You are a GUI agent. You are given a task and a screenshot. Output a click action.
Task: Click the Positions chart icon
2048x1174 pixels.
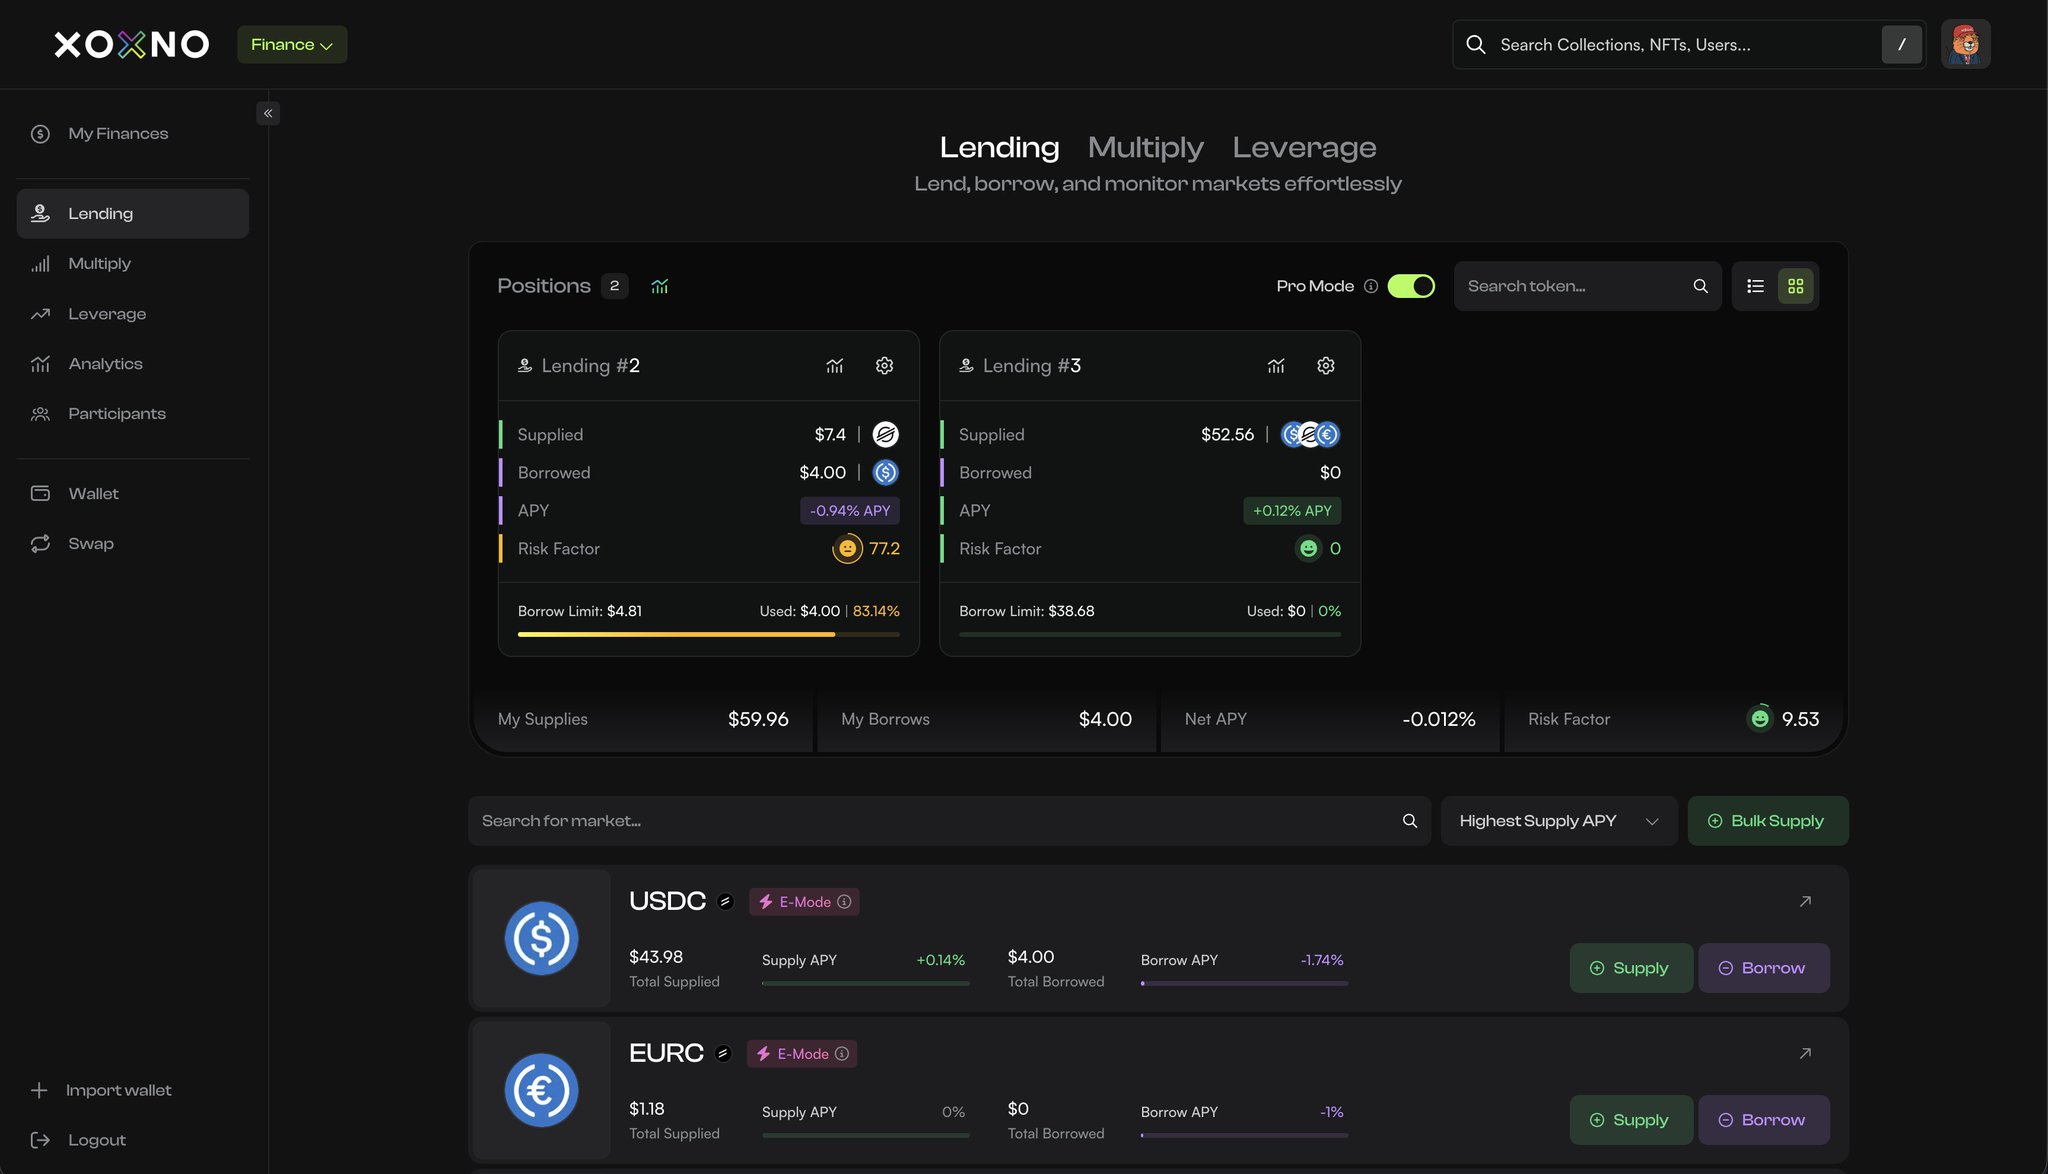660,287
